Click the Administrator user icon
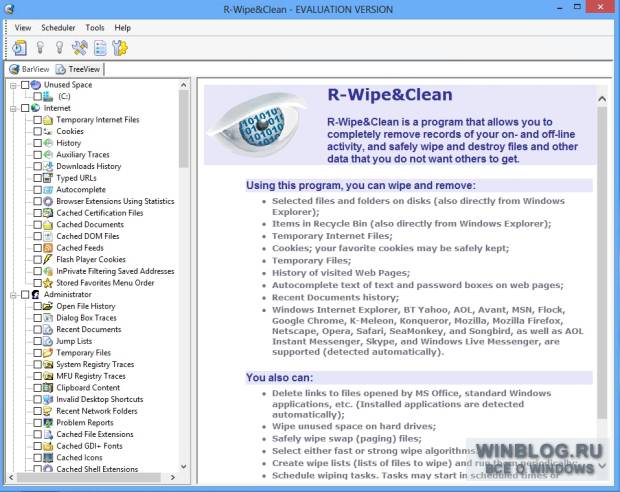Screen dimensions: 620x492 [x=36, y=294]
